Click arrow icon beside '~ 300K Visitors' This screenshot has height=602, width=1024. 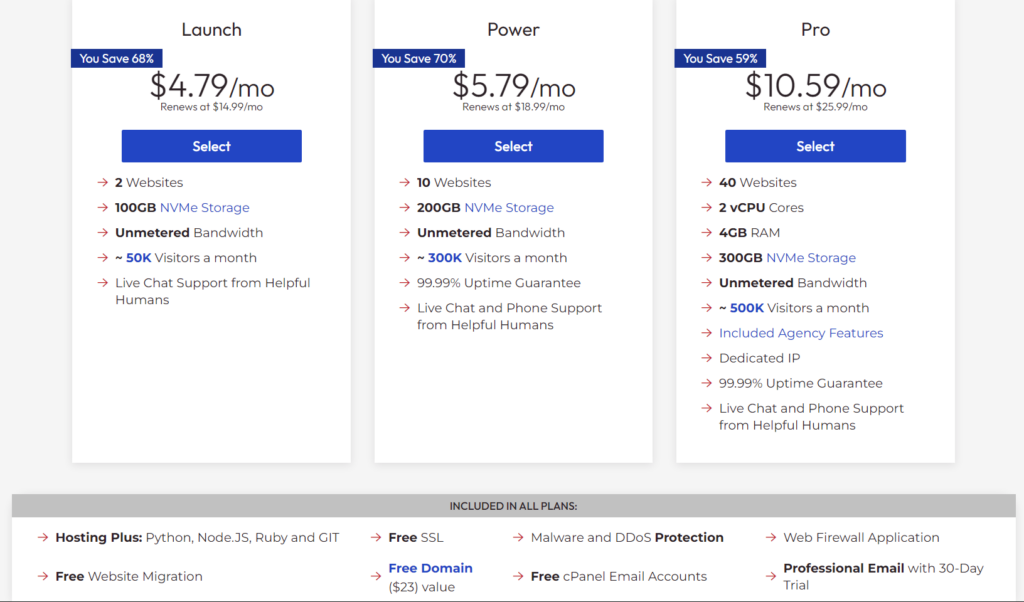click(404, 258)
